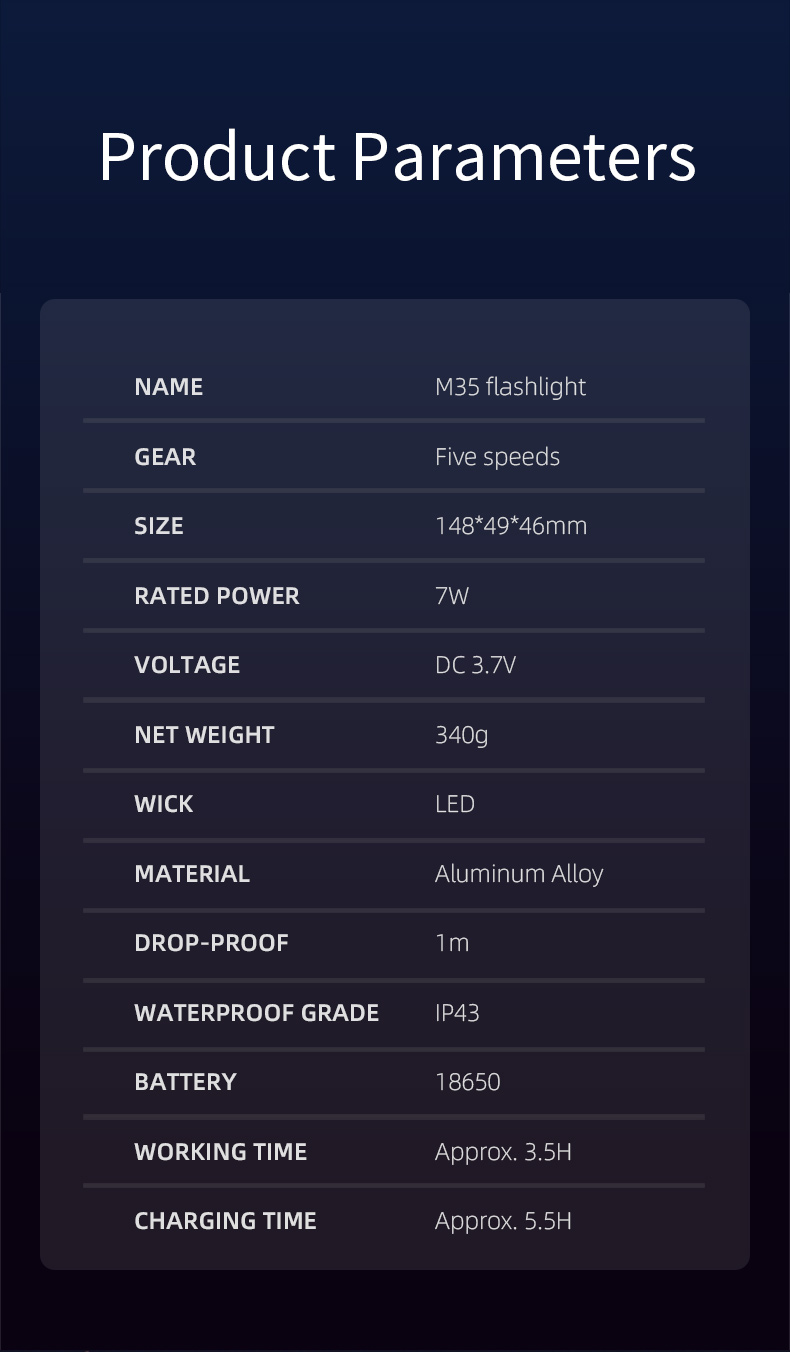The image size is (790, 1352).
Task: Click the SIZE label
Action: pyautogui.click(x=159, y=526)
